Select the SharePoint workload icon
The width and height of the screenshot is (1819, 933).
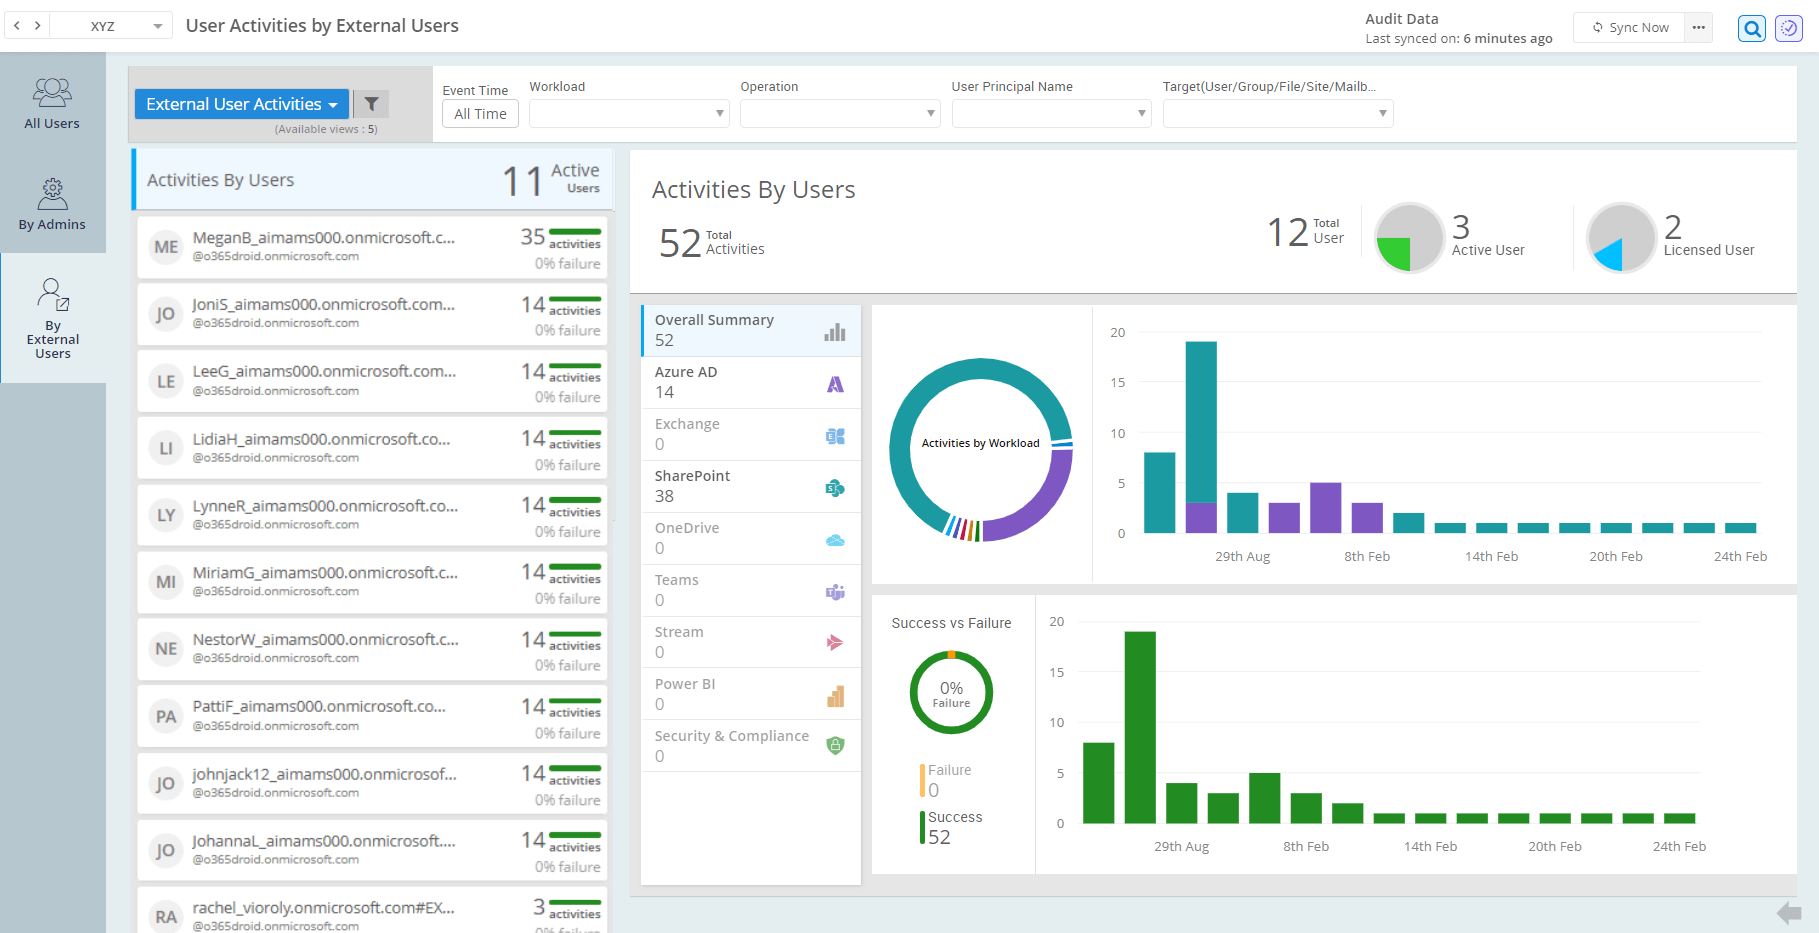(835, 488)
